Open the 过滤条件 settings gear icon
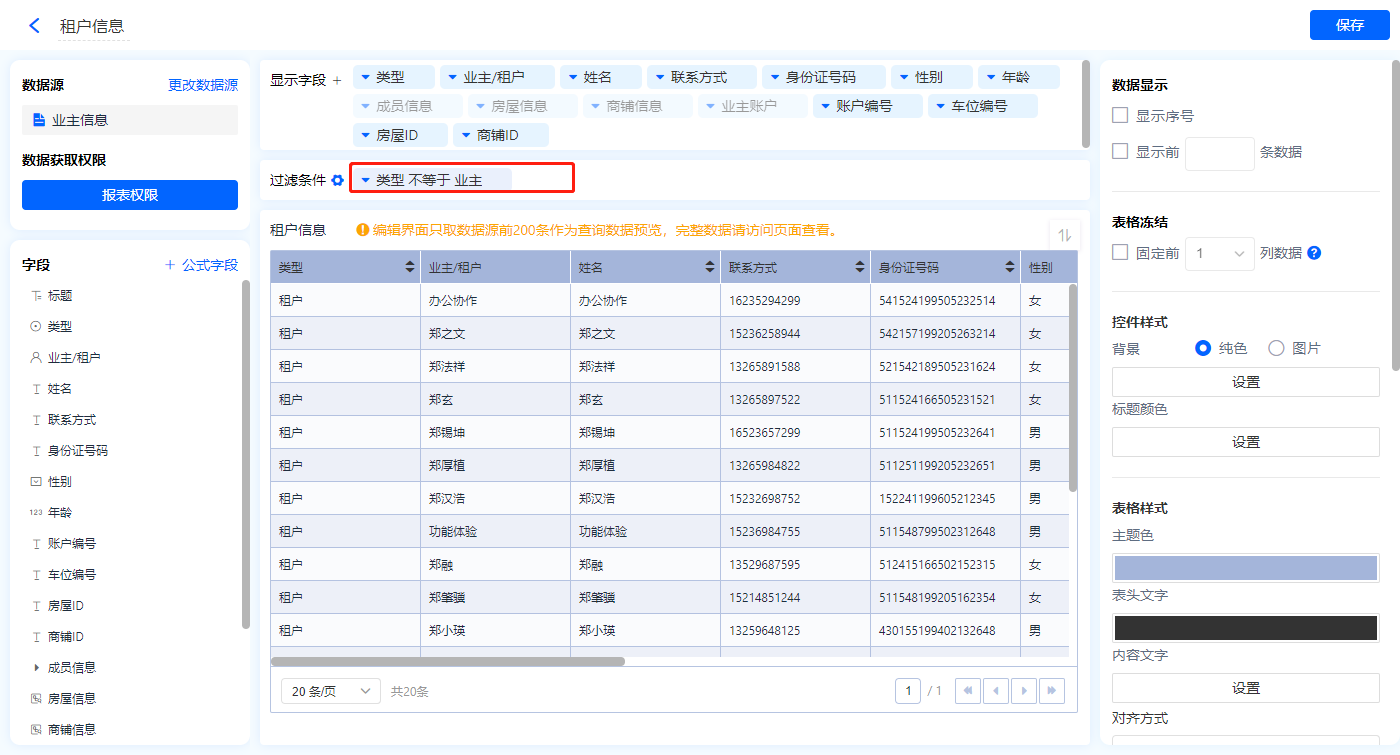This screenshot has width=1400, height=755. [x=338, y=180]
